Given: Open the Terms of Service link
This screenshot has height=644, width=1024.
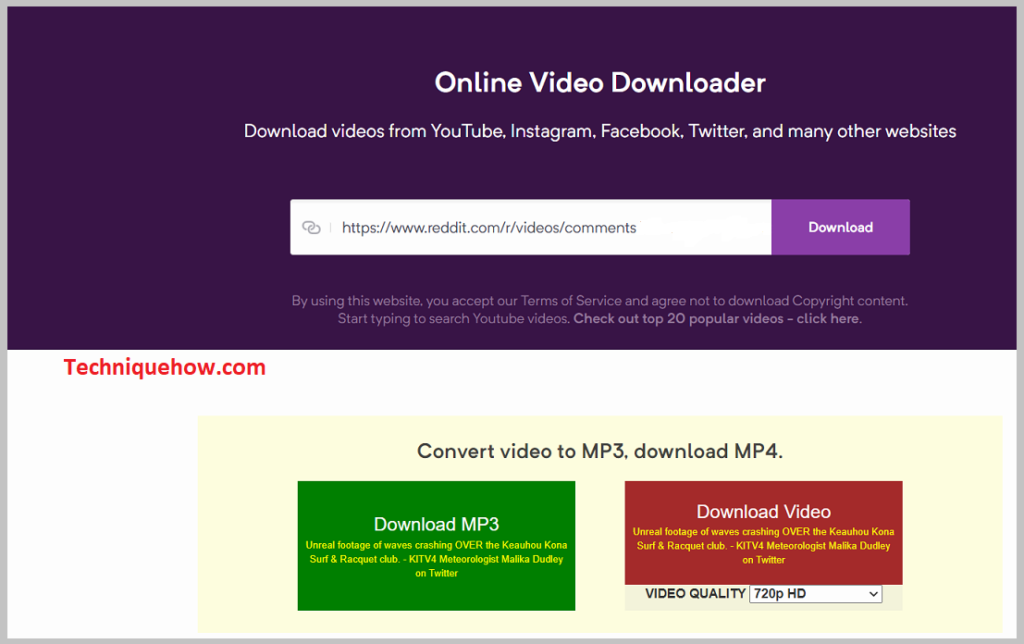Looking at the screenshot, I should pyautogui.click(x=571, y=301).
